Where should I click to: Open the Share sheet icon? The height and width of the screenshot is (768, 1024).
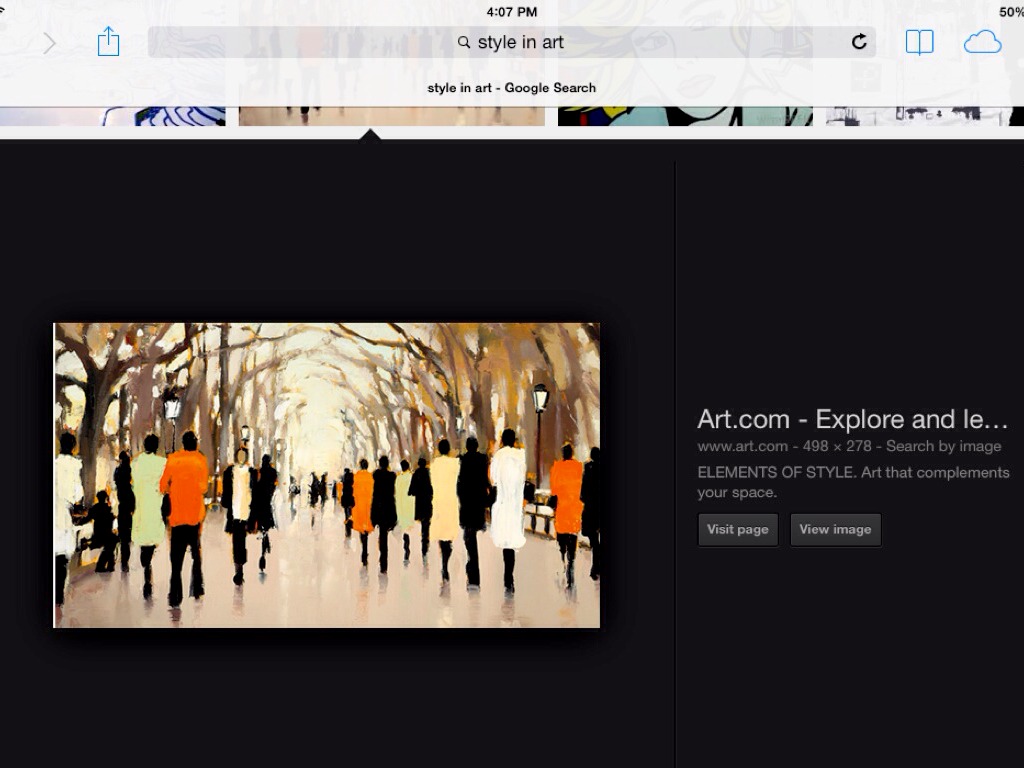coord(108,42)
